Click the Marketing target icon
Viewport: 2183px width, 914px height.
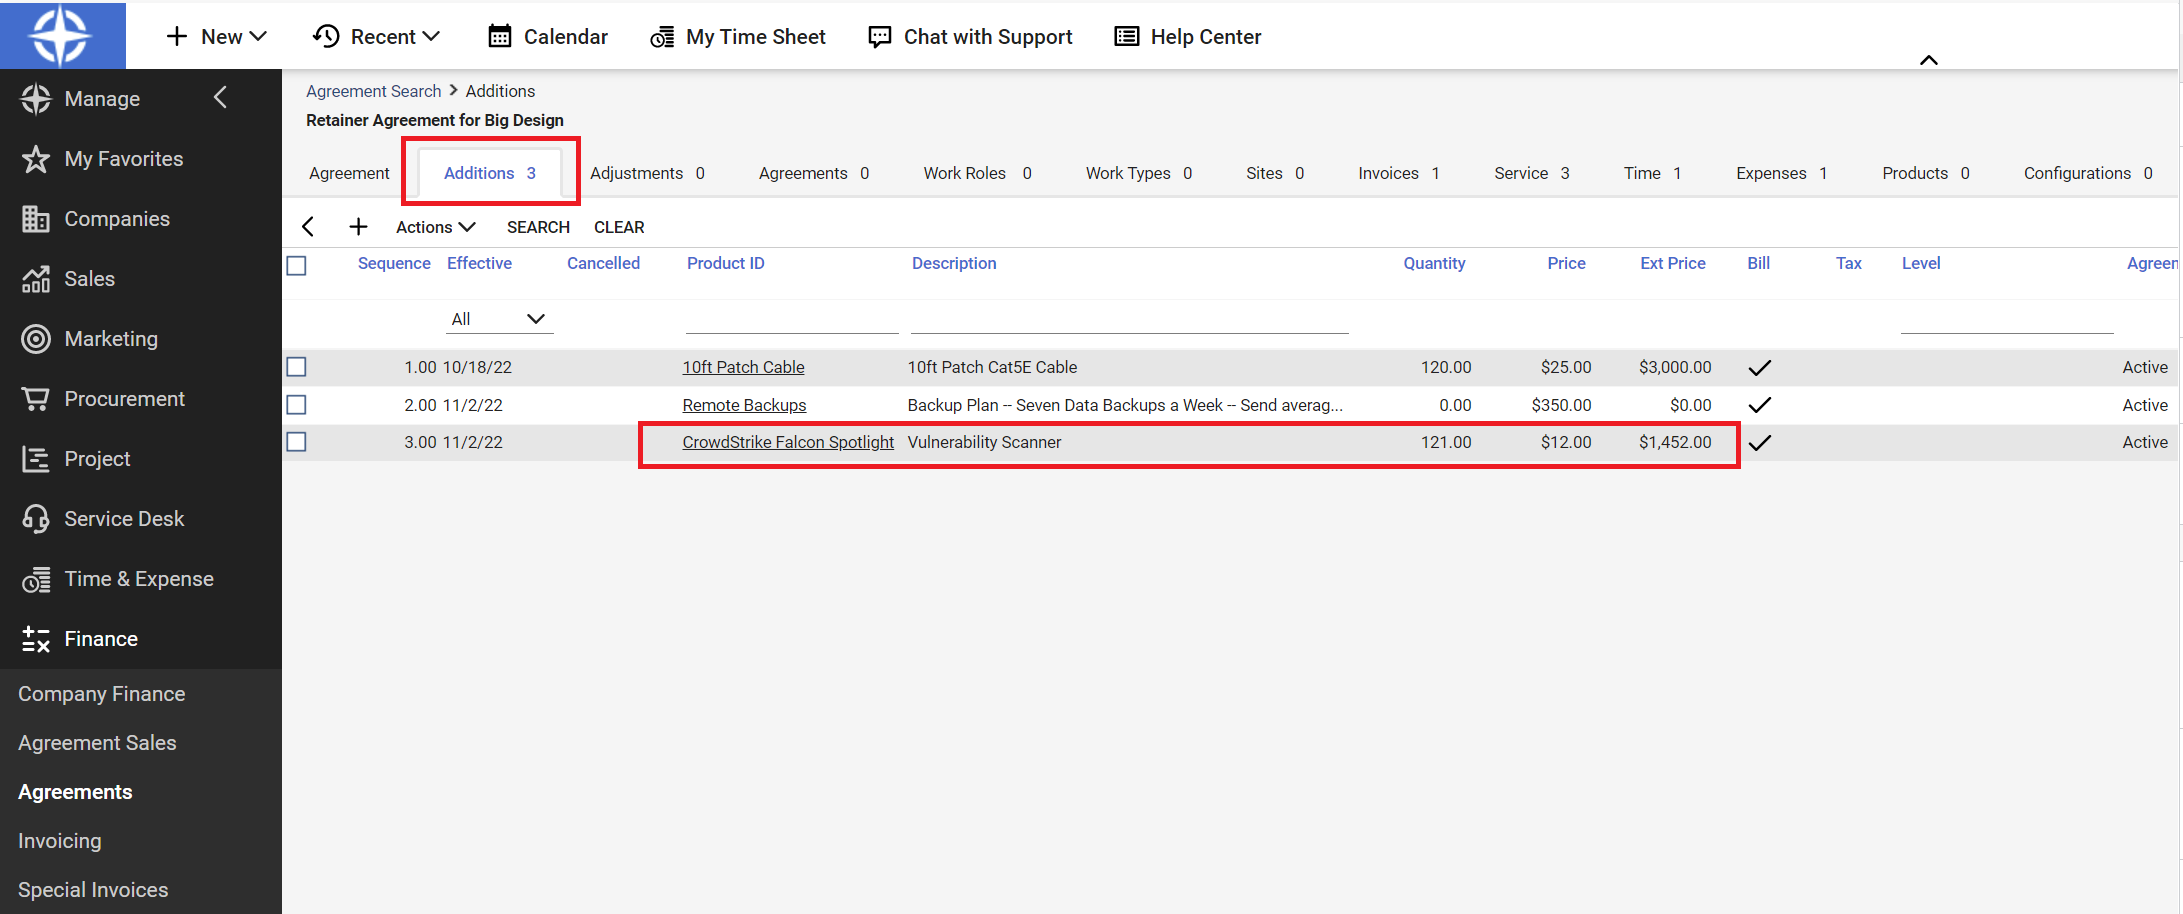click(x=36, y=339)
